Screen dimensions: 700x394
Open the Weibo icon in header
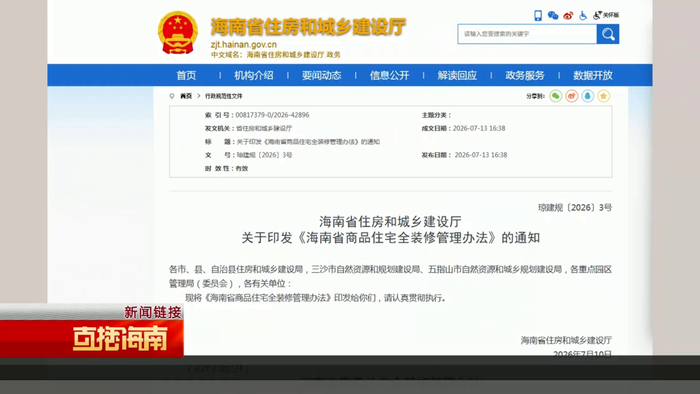click(568, 16)
